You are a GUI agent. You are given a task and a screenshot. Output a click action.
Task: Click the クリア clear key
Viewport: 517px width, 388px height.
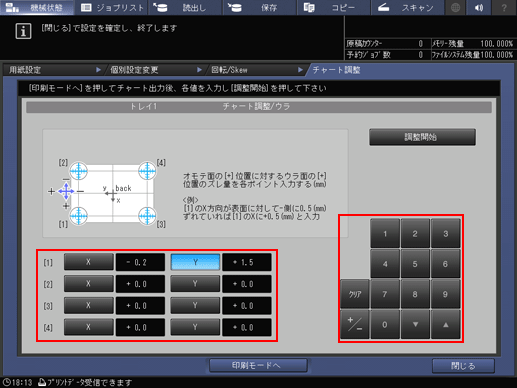355,294
